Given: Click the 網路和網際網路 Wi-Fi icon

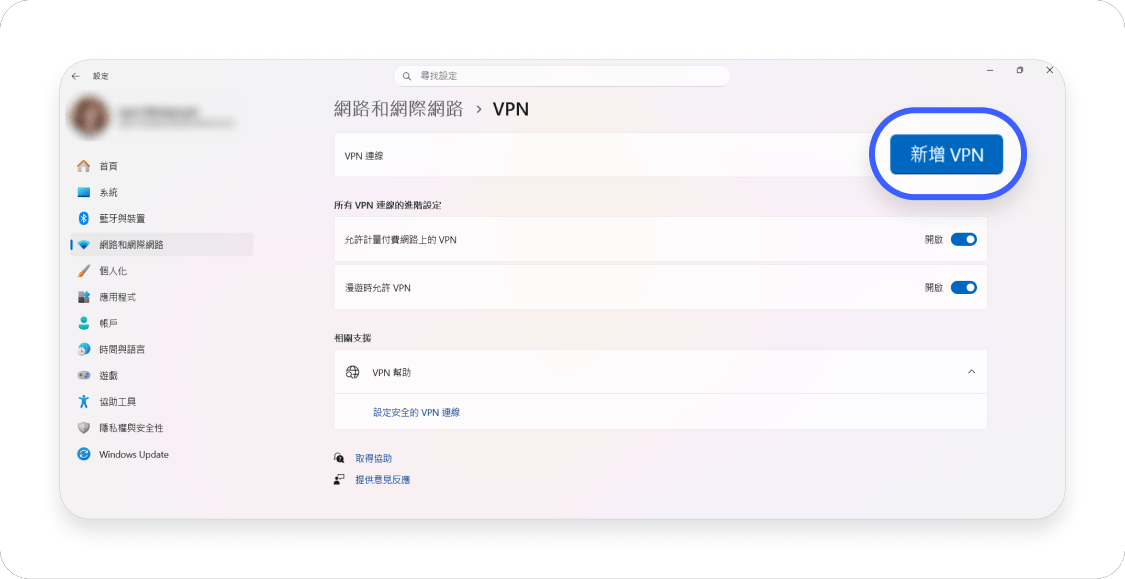Looking at the screenshot, I should point(84,245).
